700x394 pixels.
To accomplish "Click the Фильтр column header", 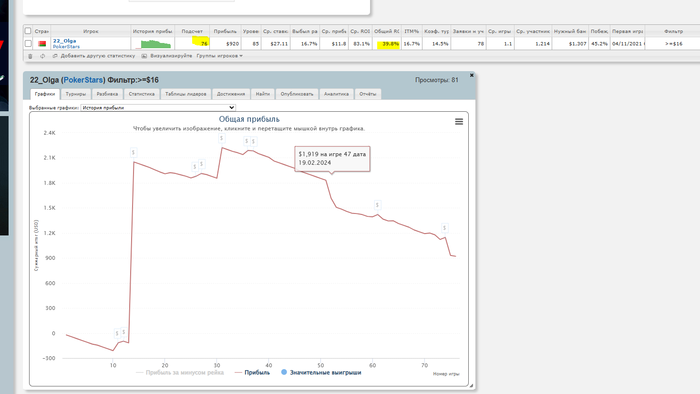I will pos(673,31).
